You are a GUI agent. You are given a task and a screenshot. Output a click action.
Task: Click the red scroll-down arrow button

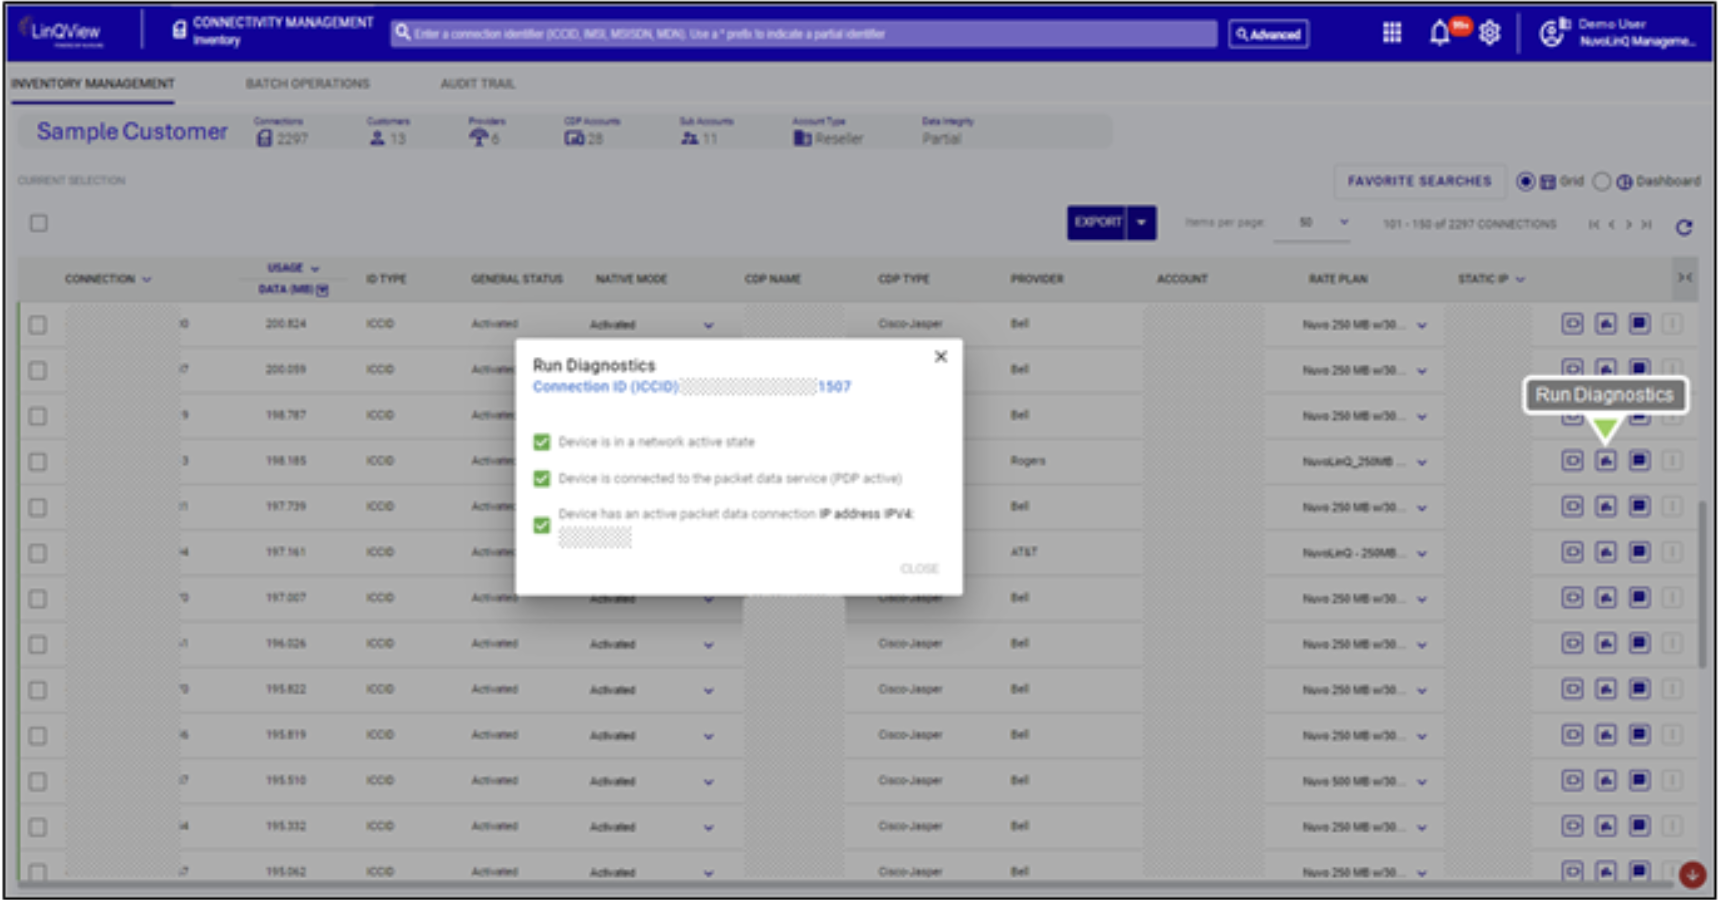coord(1692,875)
